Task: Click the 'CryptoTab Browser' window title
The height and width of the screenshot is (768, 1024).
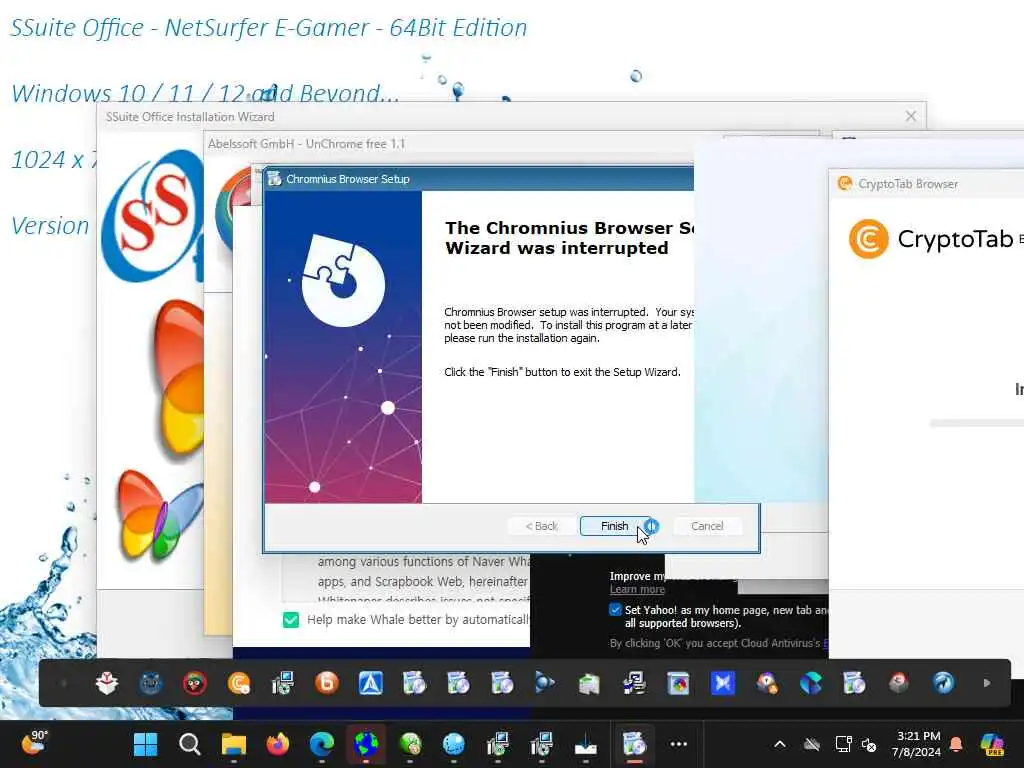Action: [908, 184]
